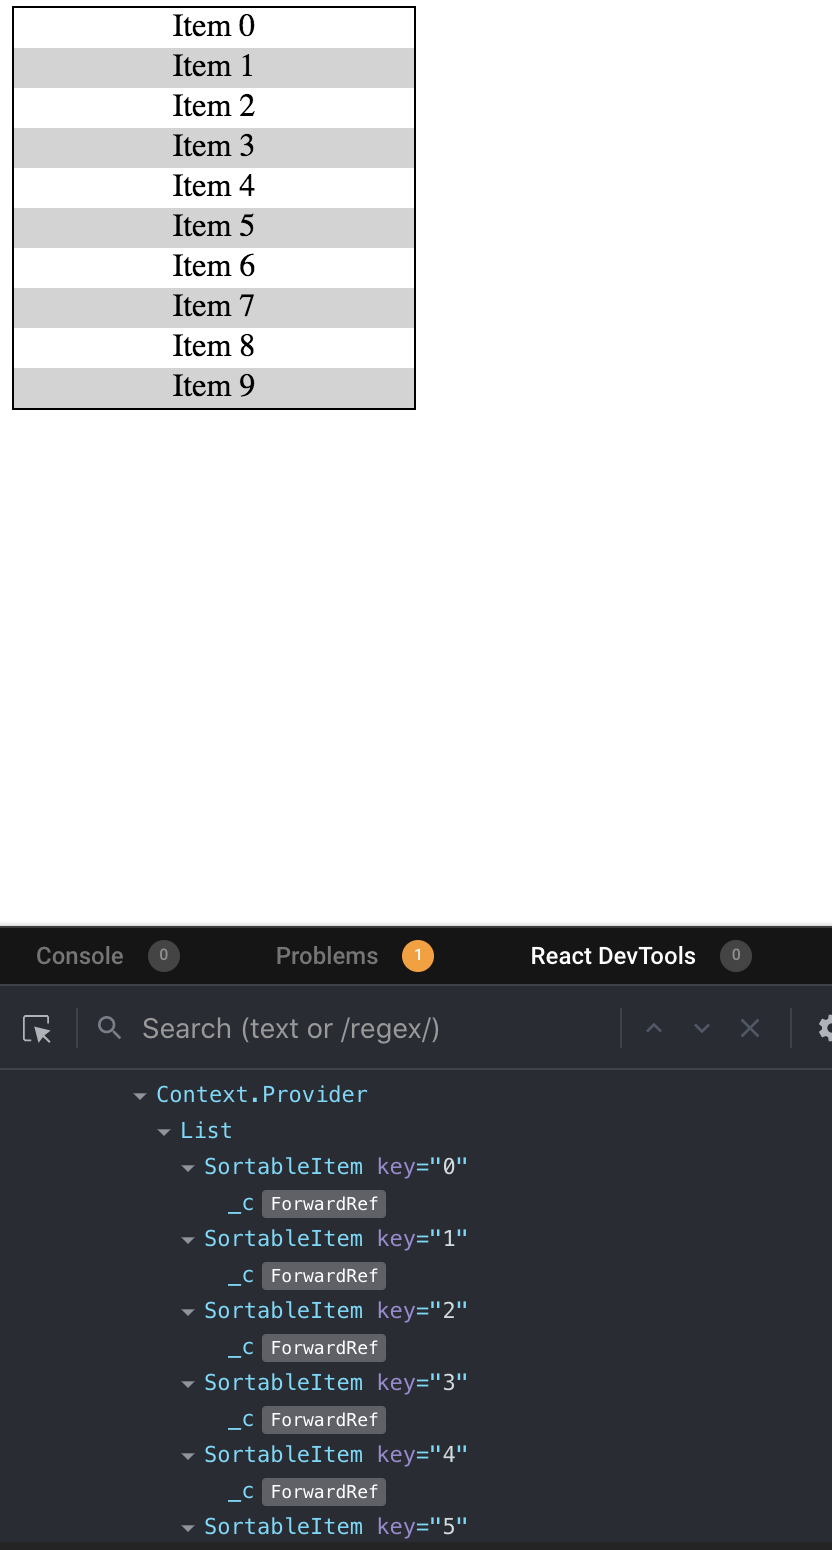Collapse the Context.Provider node

point(140,1094)
